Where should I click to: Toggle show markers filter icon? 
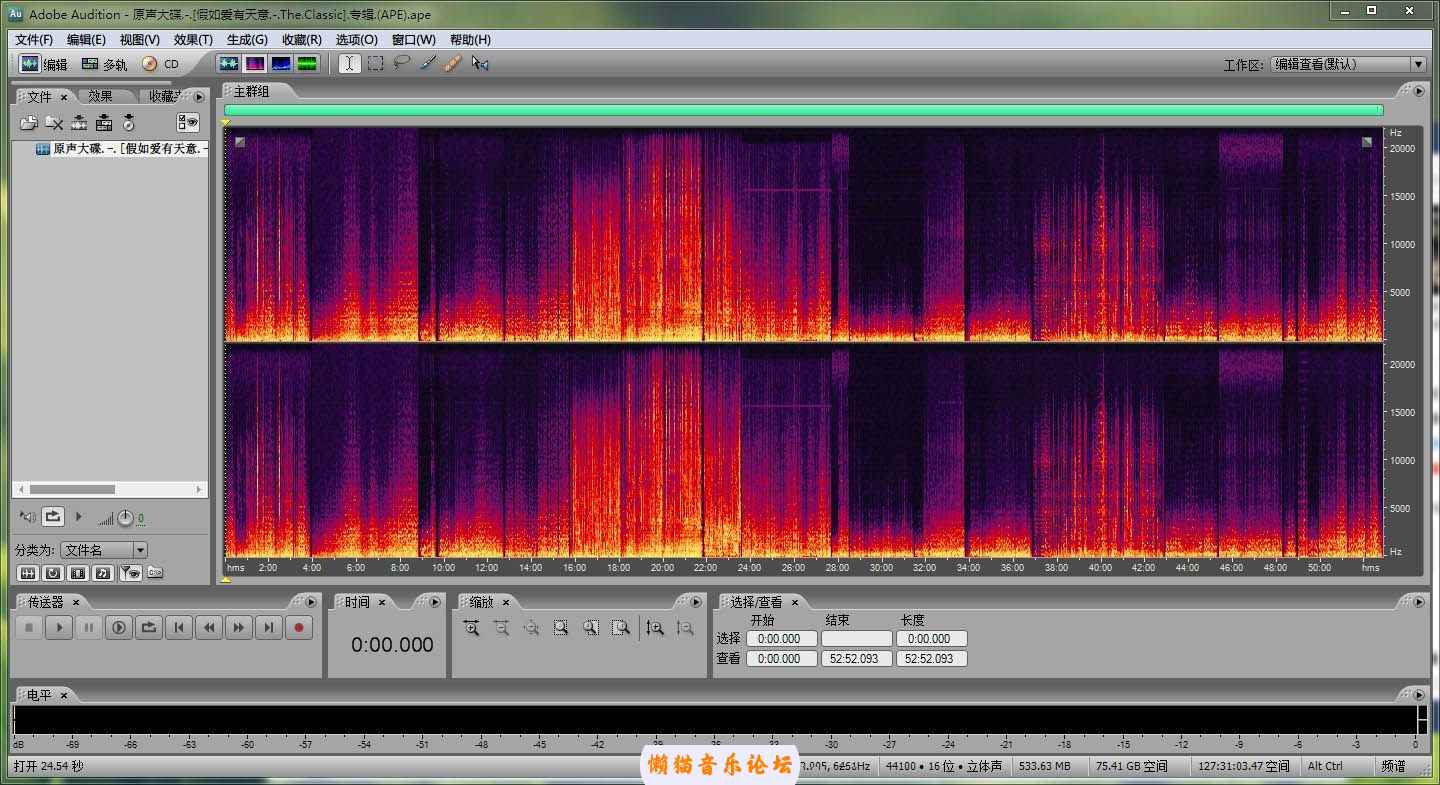(130, 573)
